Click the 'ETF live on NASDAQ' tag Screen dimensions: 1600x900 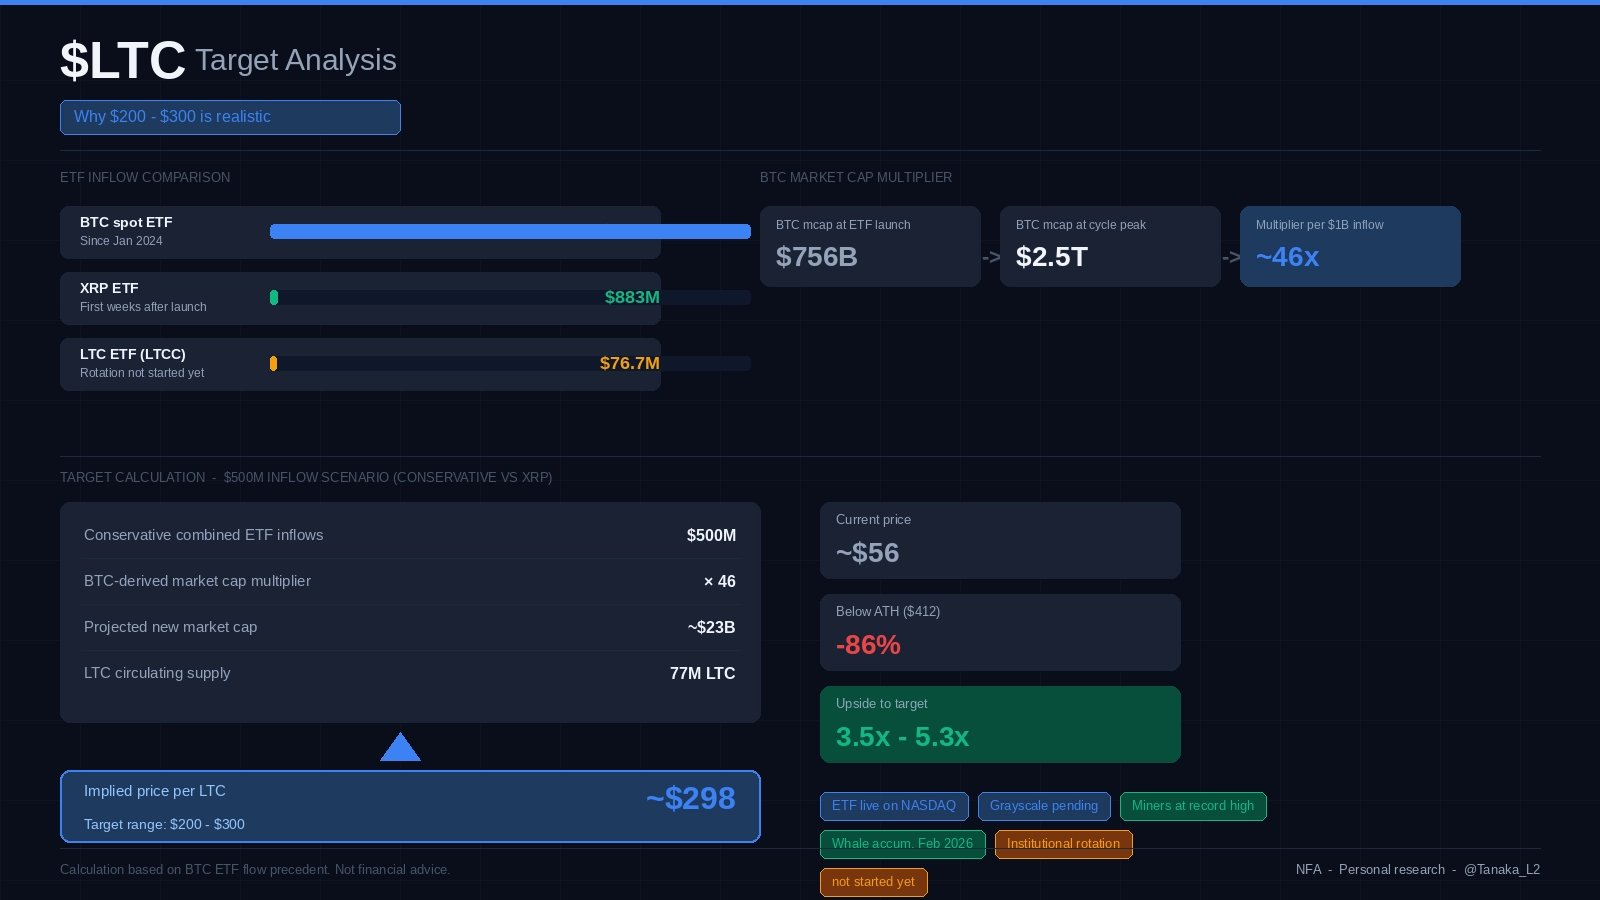[894, 806]
